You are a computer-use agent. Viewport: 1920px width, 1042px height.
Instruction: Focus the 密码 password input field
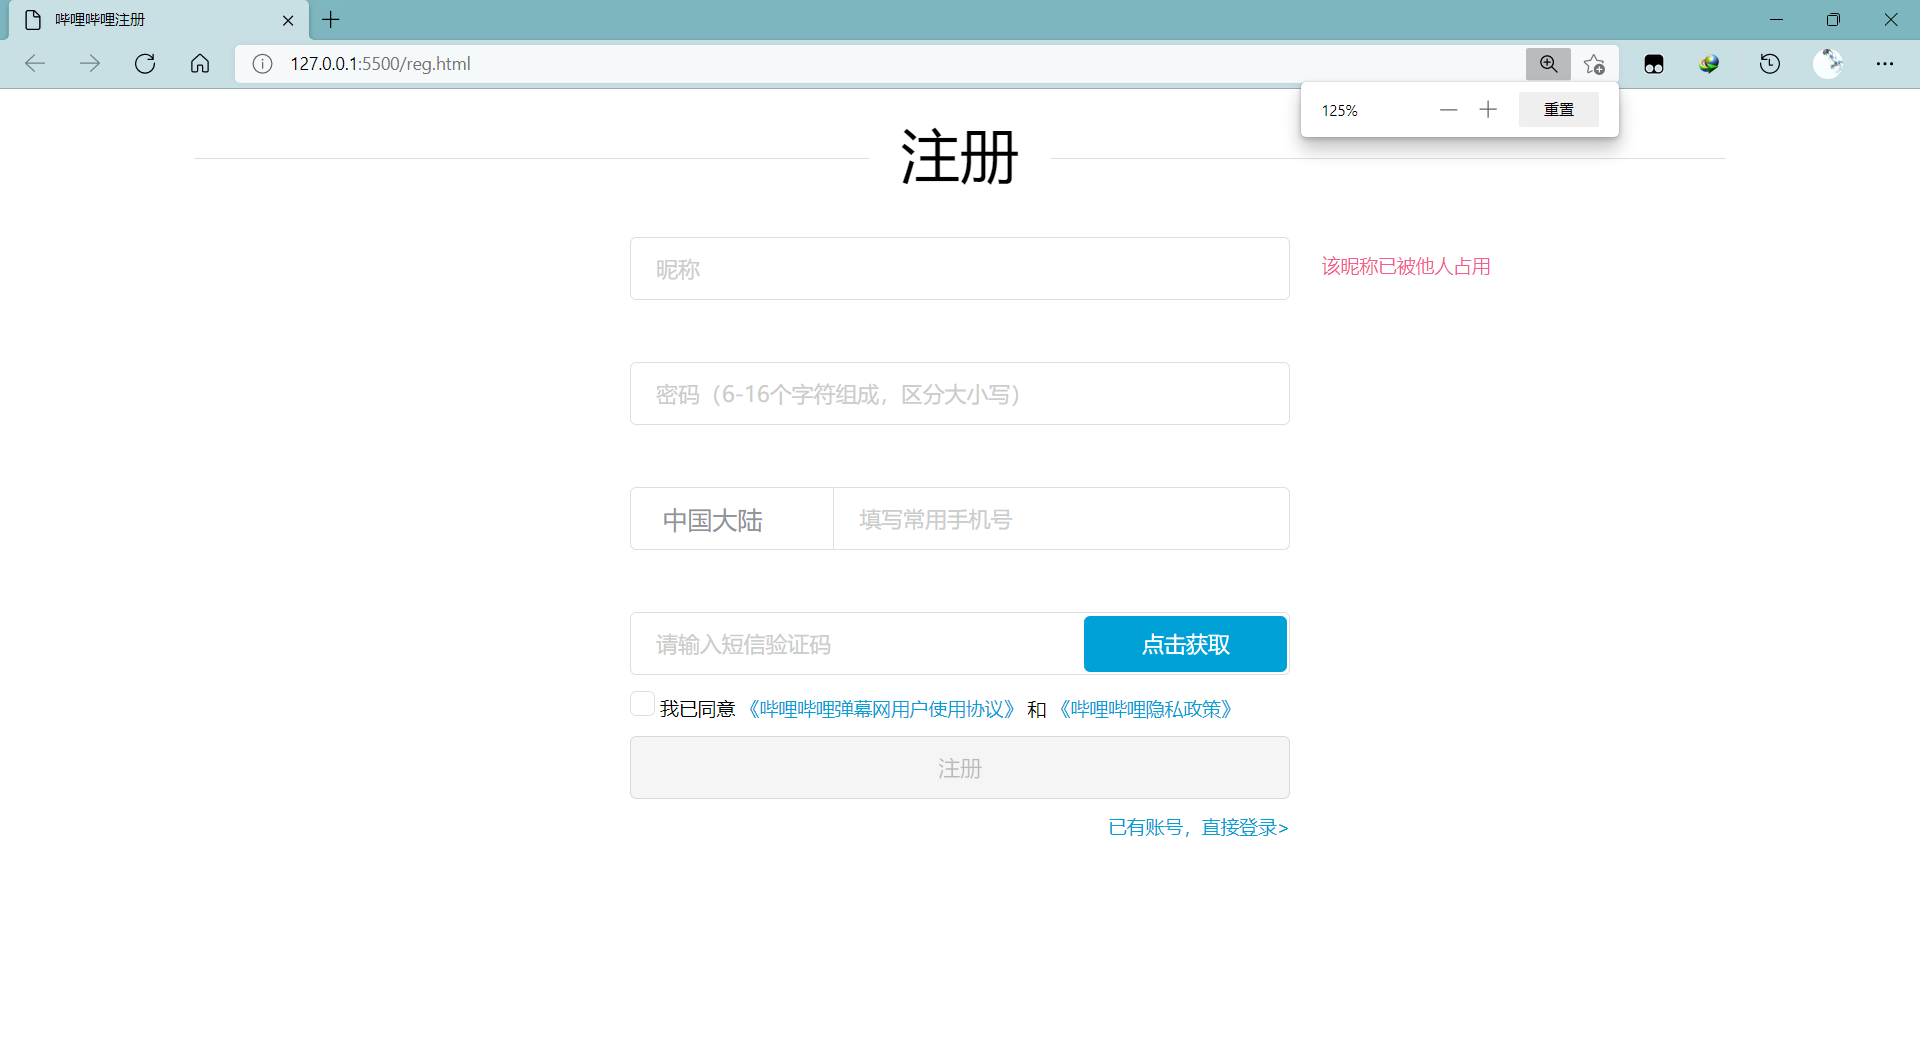tap(960, 394)
